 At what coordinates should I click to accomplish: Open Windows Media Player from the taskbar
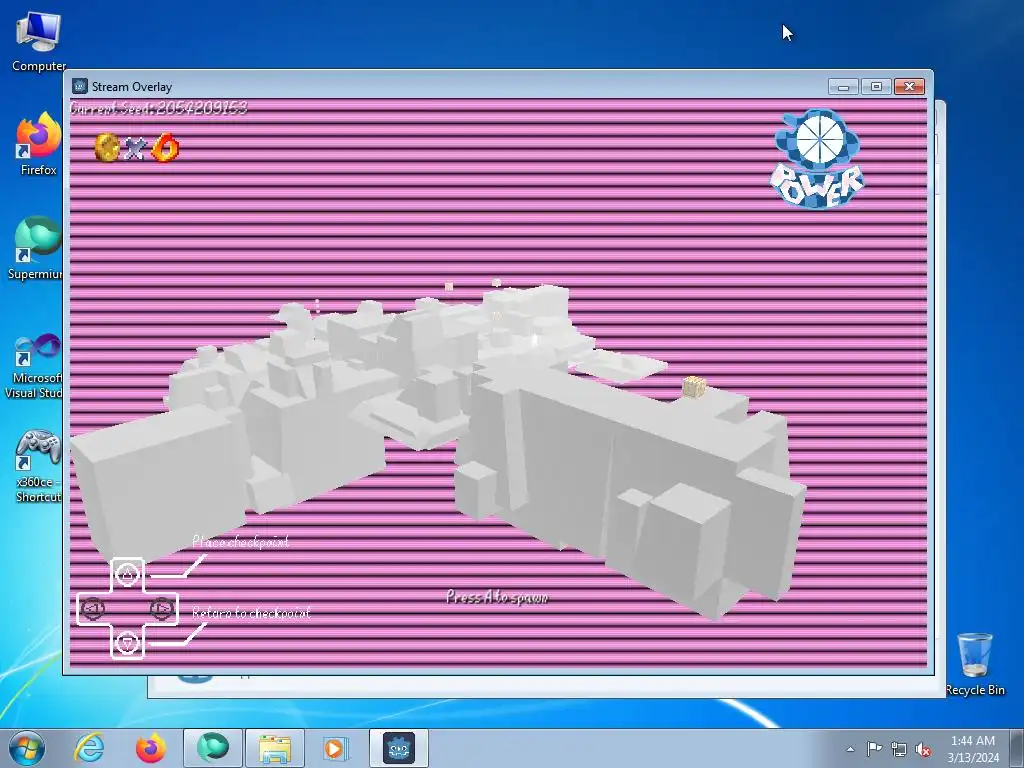335,748
